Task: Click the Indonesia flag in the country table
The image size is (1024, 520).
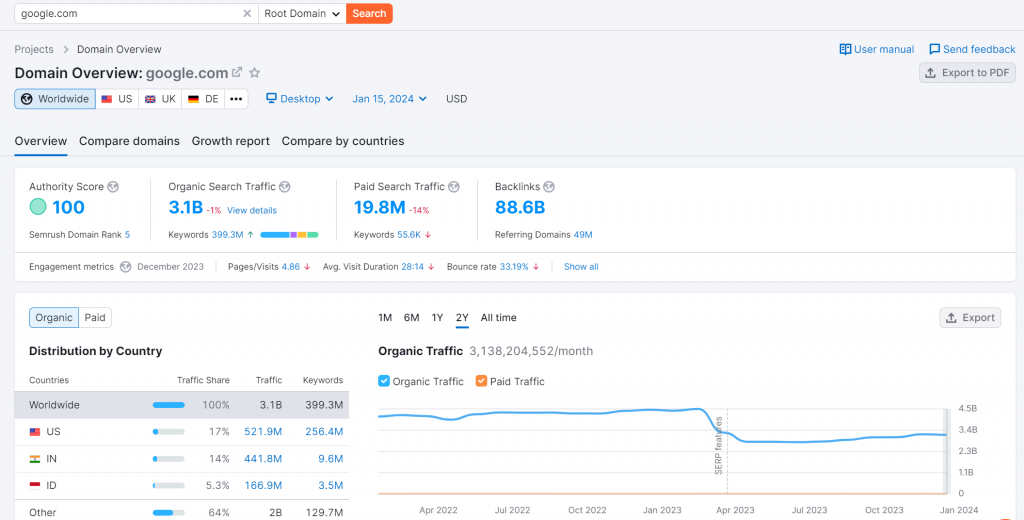Action: tap(35, 485)
